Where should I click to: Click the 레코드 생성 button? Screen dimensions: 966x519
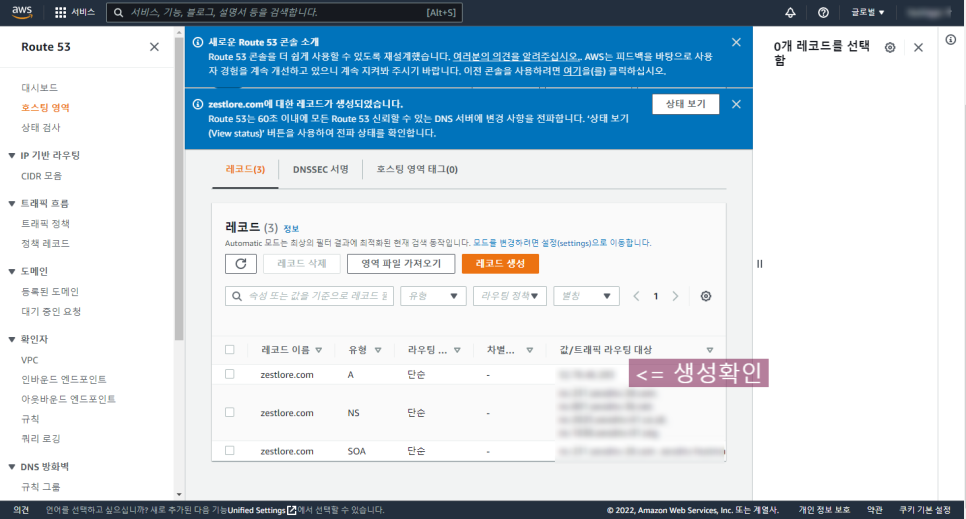(x=500, y=264)
